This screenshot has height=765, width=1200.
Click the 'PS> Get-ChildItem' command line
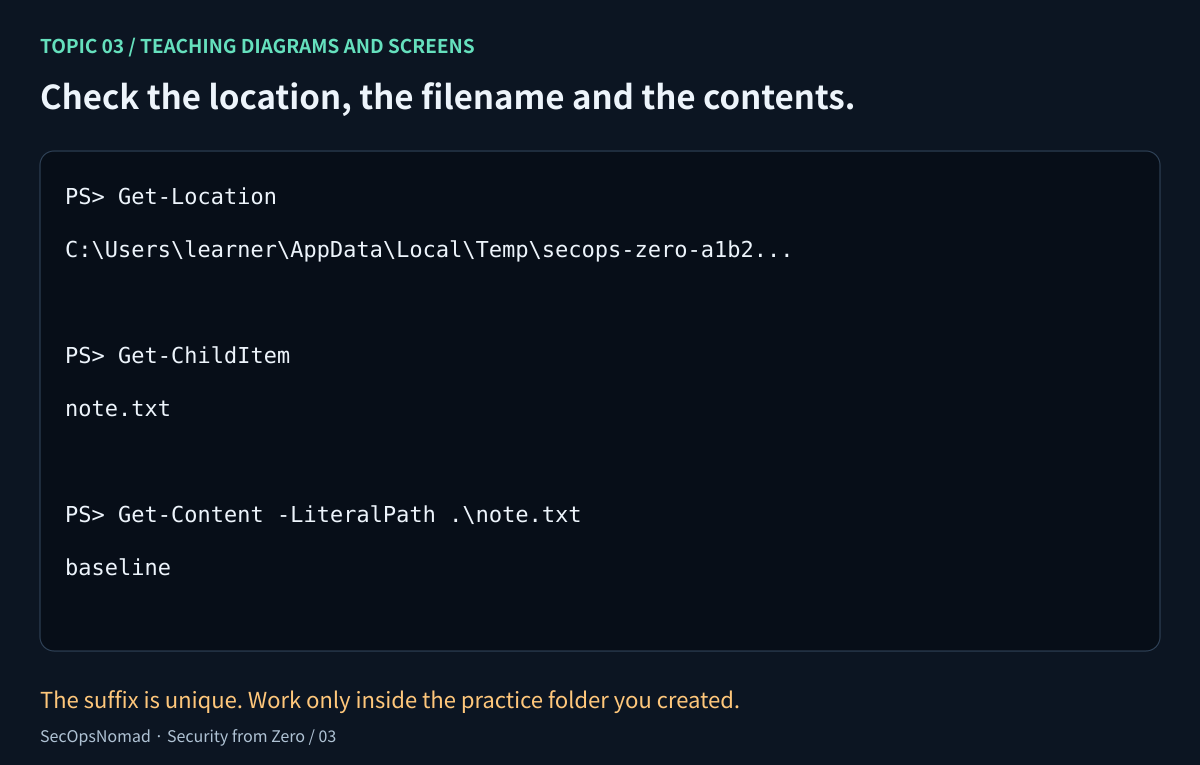coord(178,356)
